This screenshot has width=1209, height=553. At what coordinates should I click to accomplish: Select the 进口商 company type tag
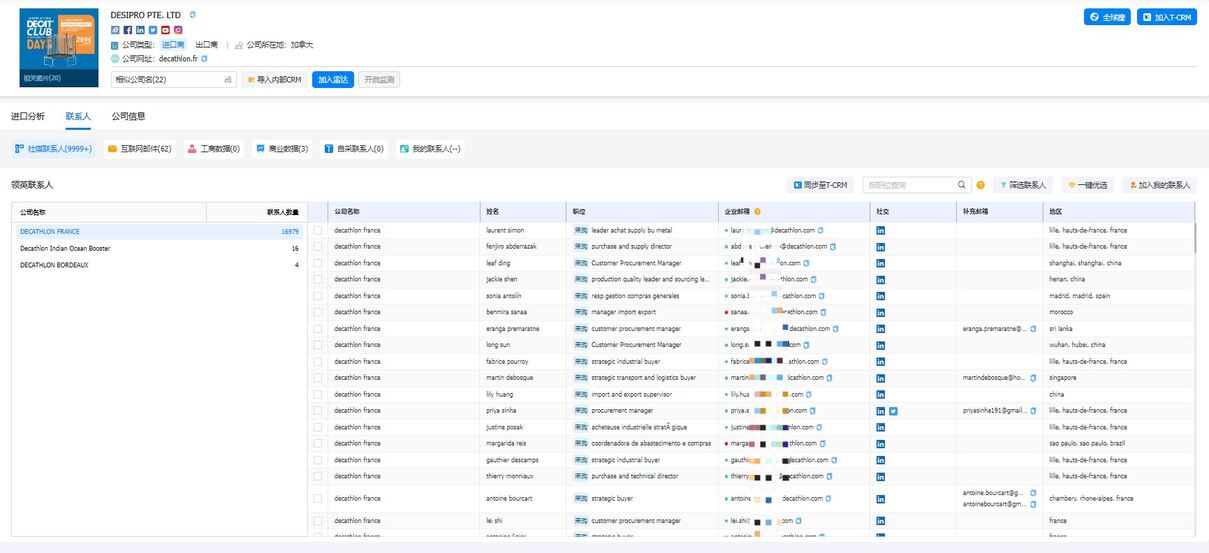coord(174,45)
